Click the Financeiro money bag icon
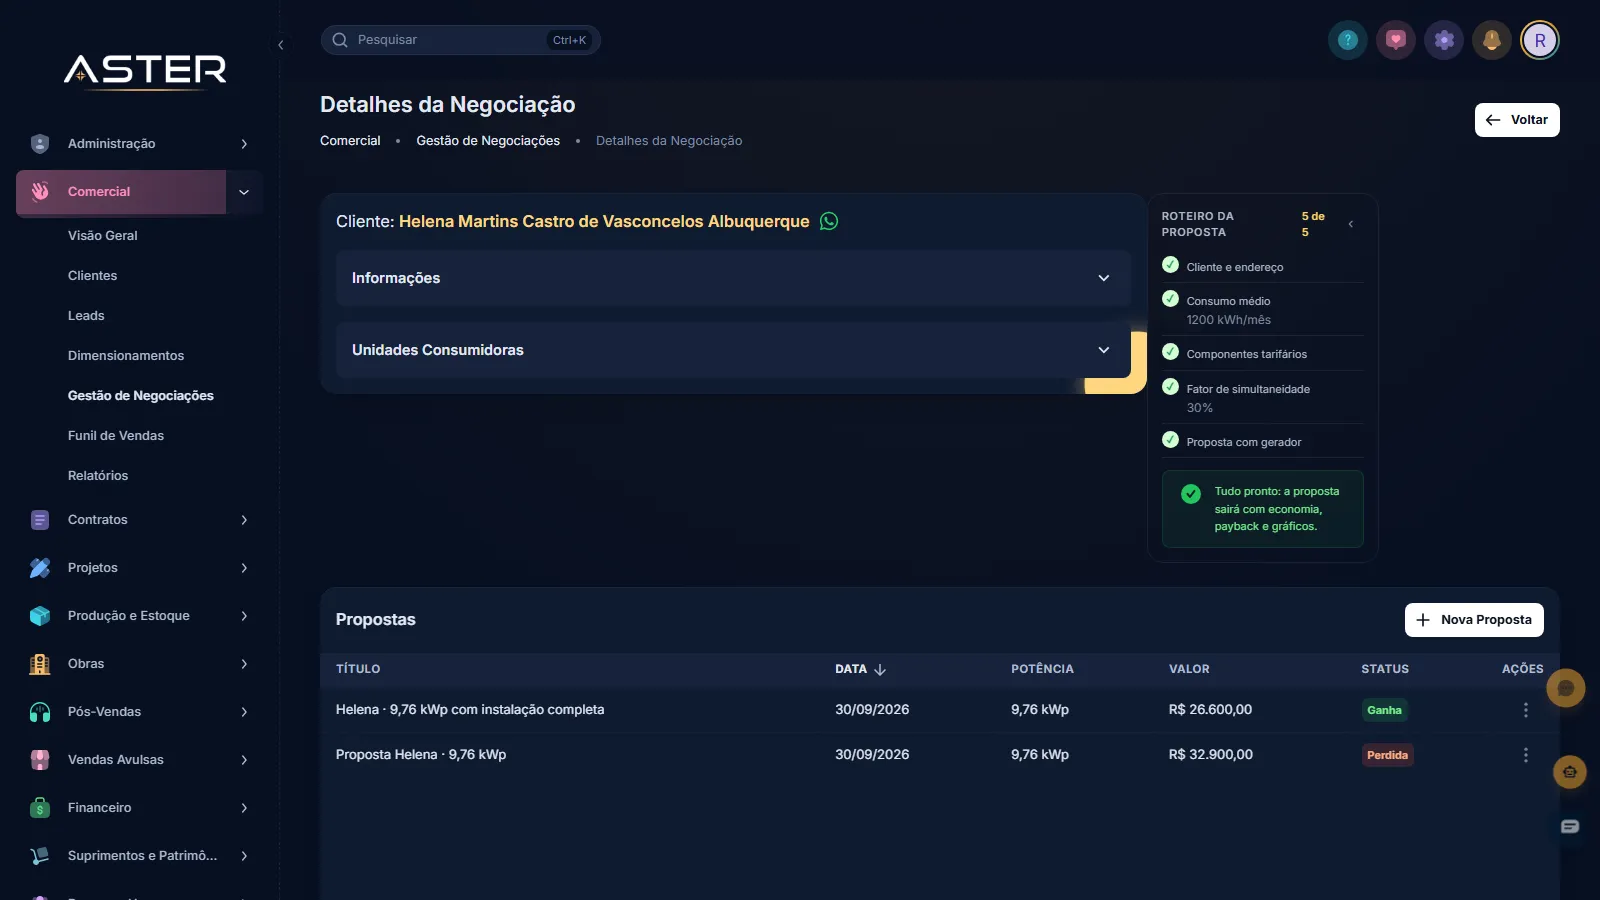The height and width of the screenshot is (900, 1600). click(x=40, y=808)
